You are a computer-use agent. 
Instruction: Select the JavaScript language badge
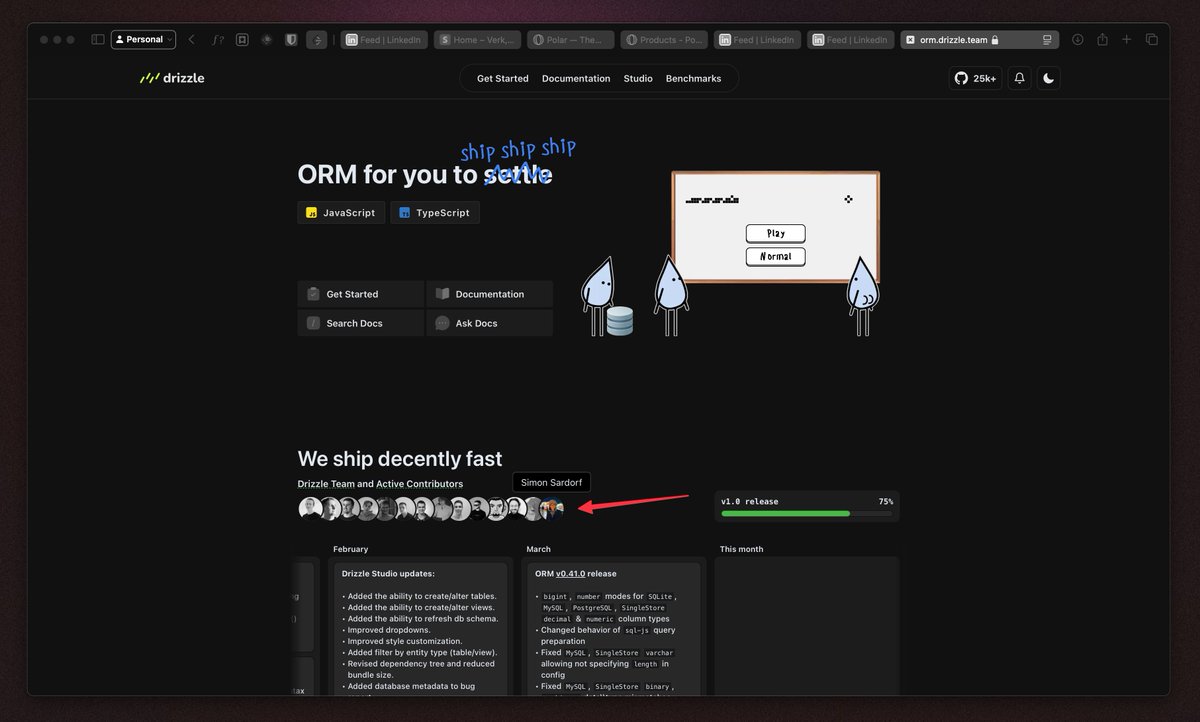[339, 212]
